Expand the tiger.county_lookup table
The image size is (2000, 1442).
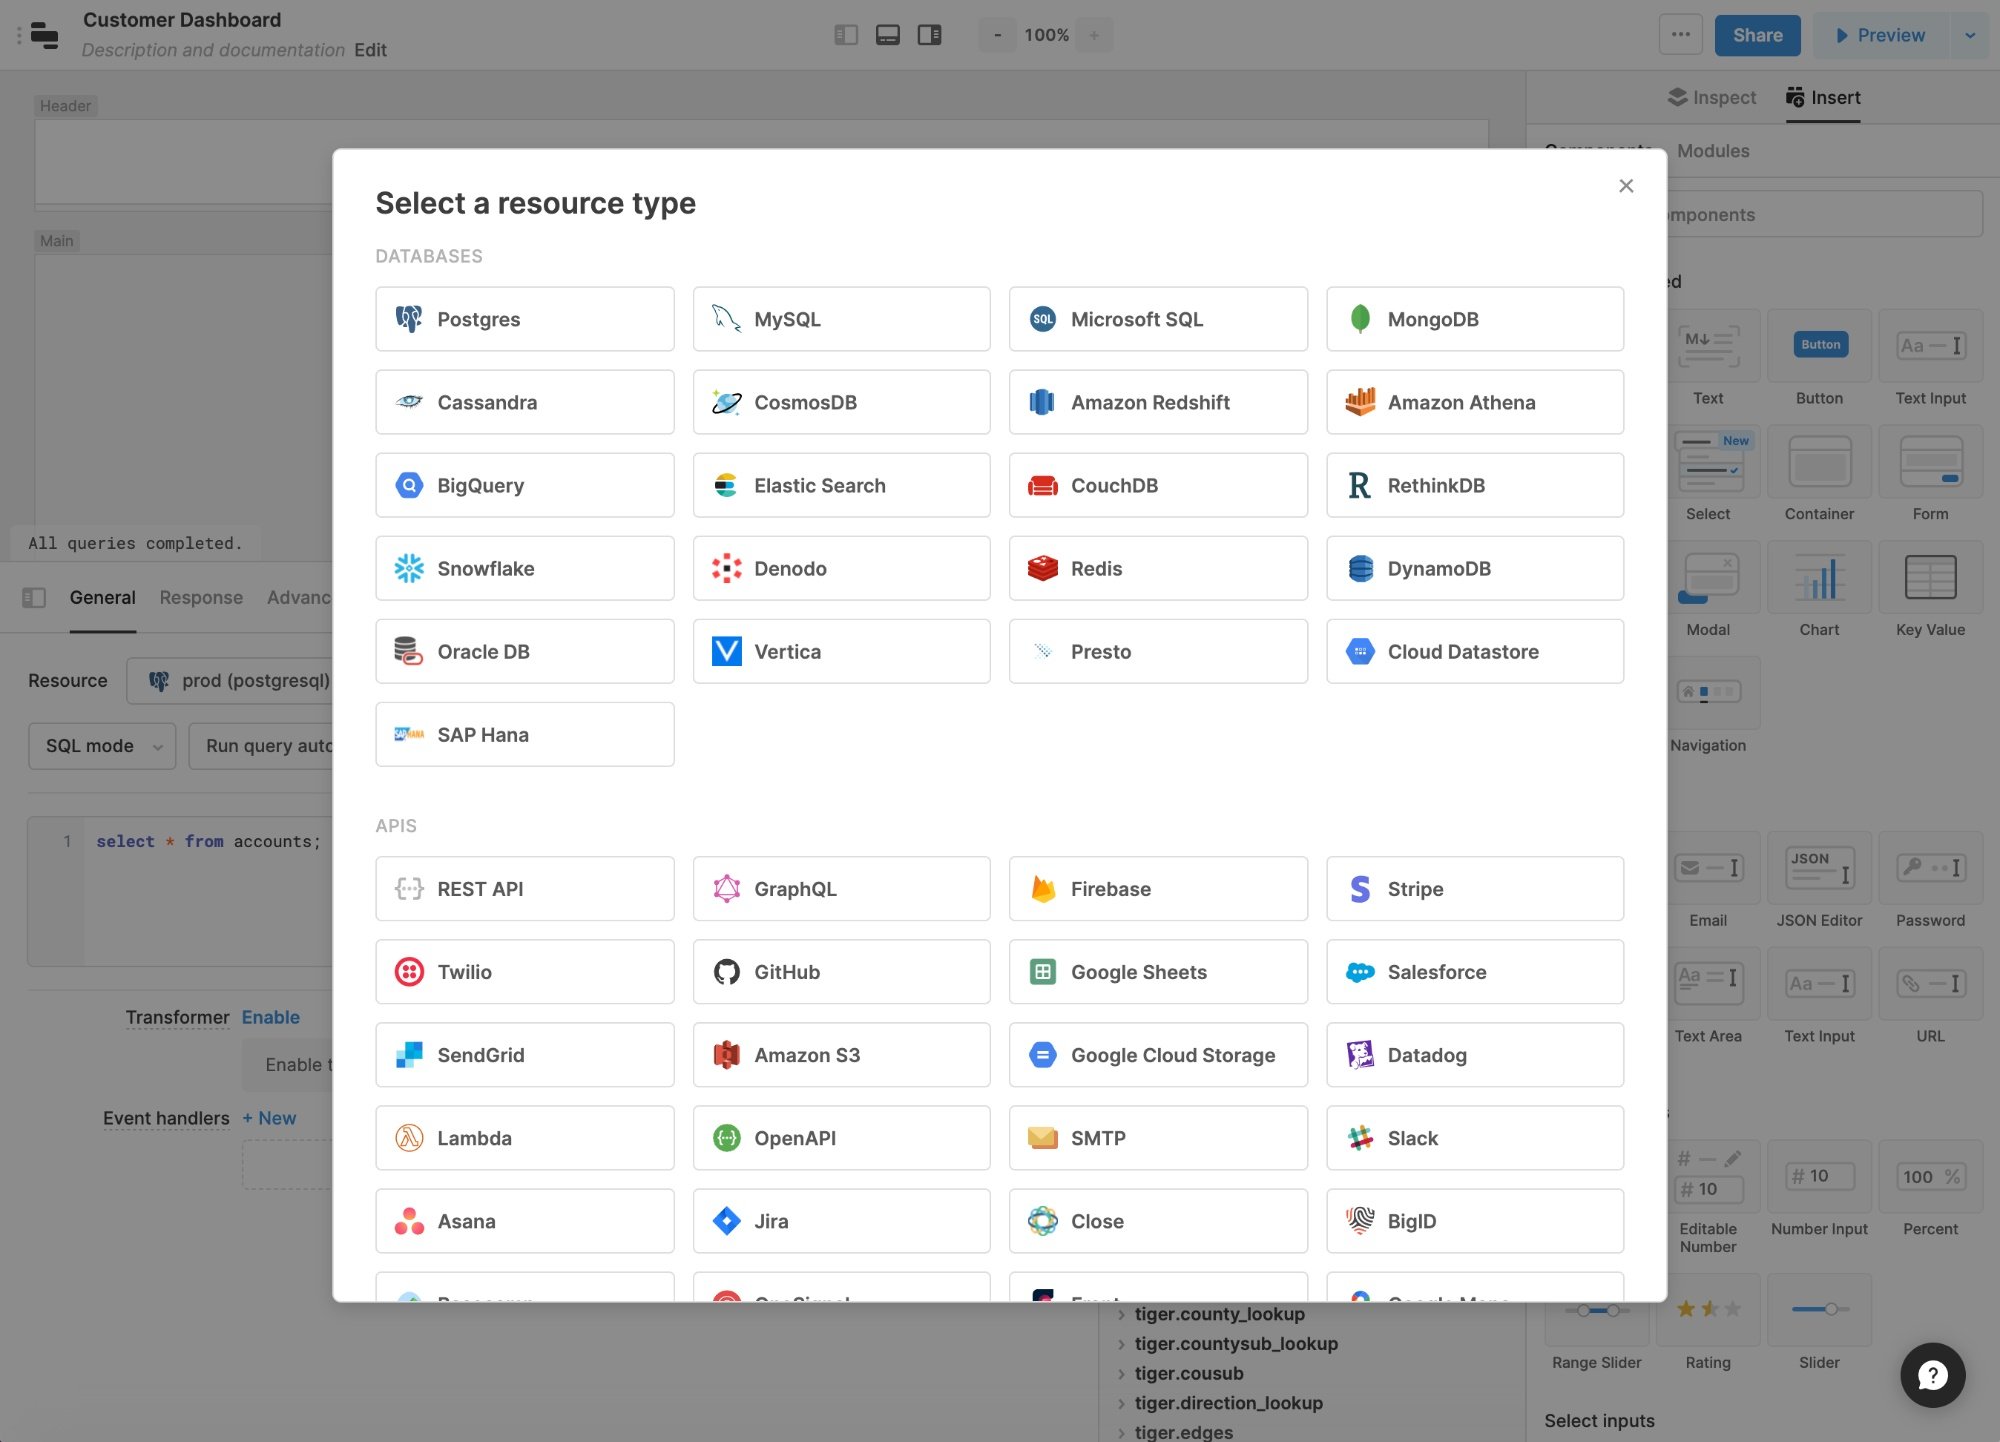(1121, 1314)
